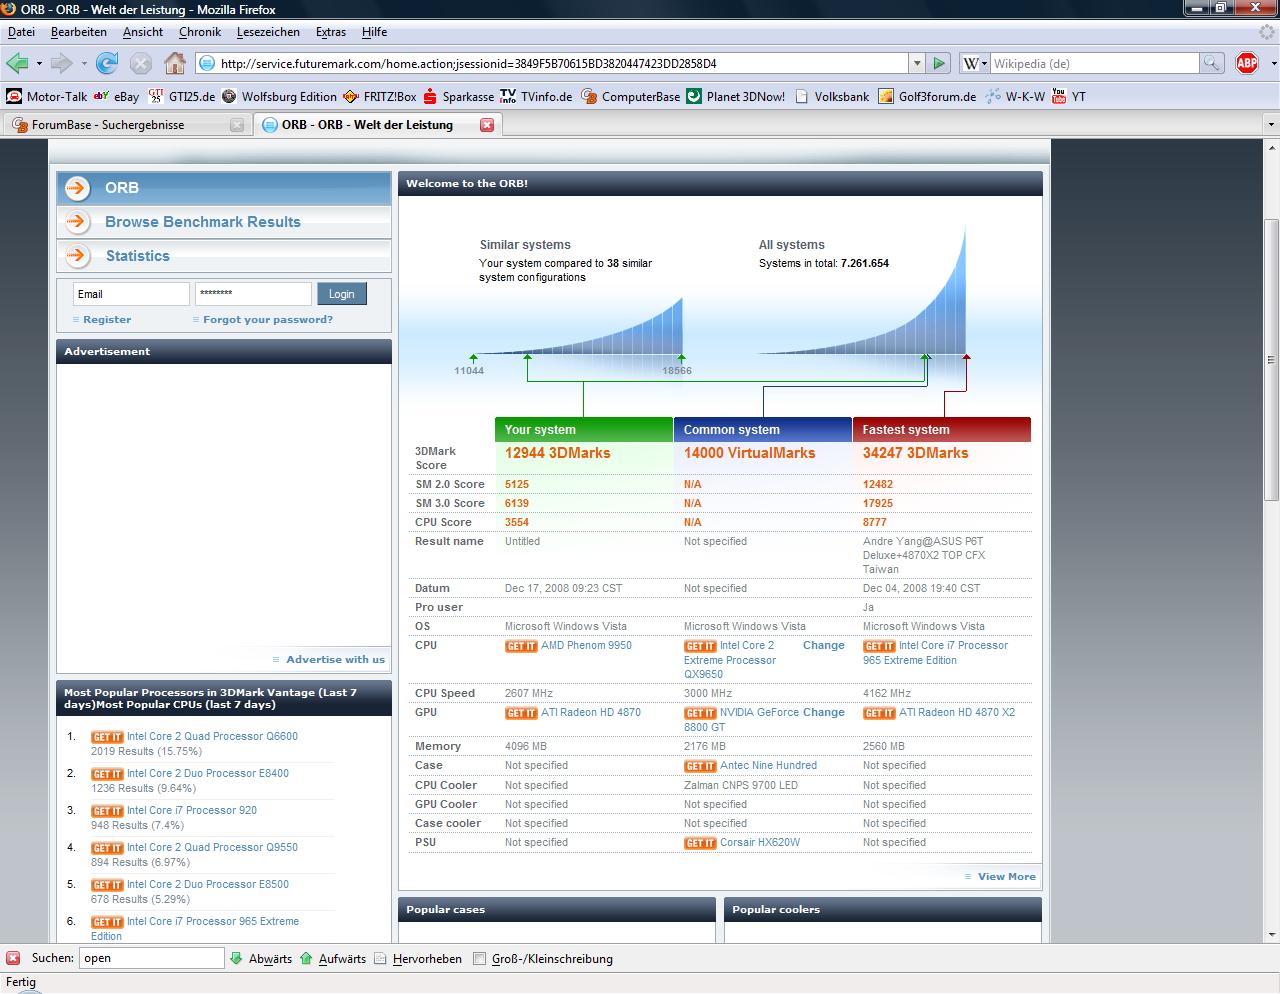Click the Forward navigation arrow
1280x994 pixels.
[62, 63]
